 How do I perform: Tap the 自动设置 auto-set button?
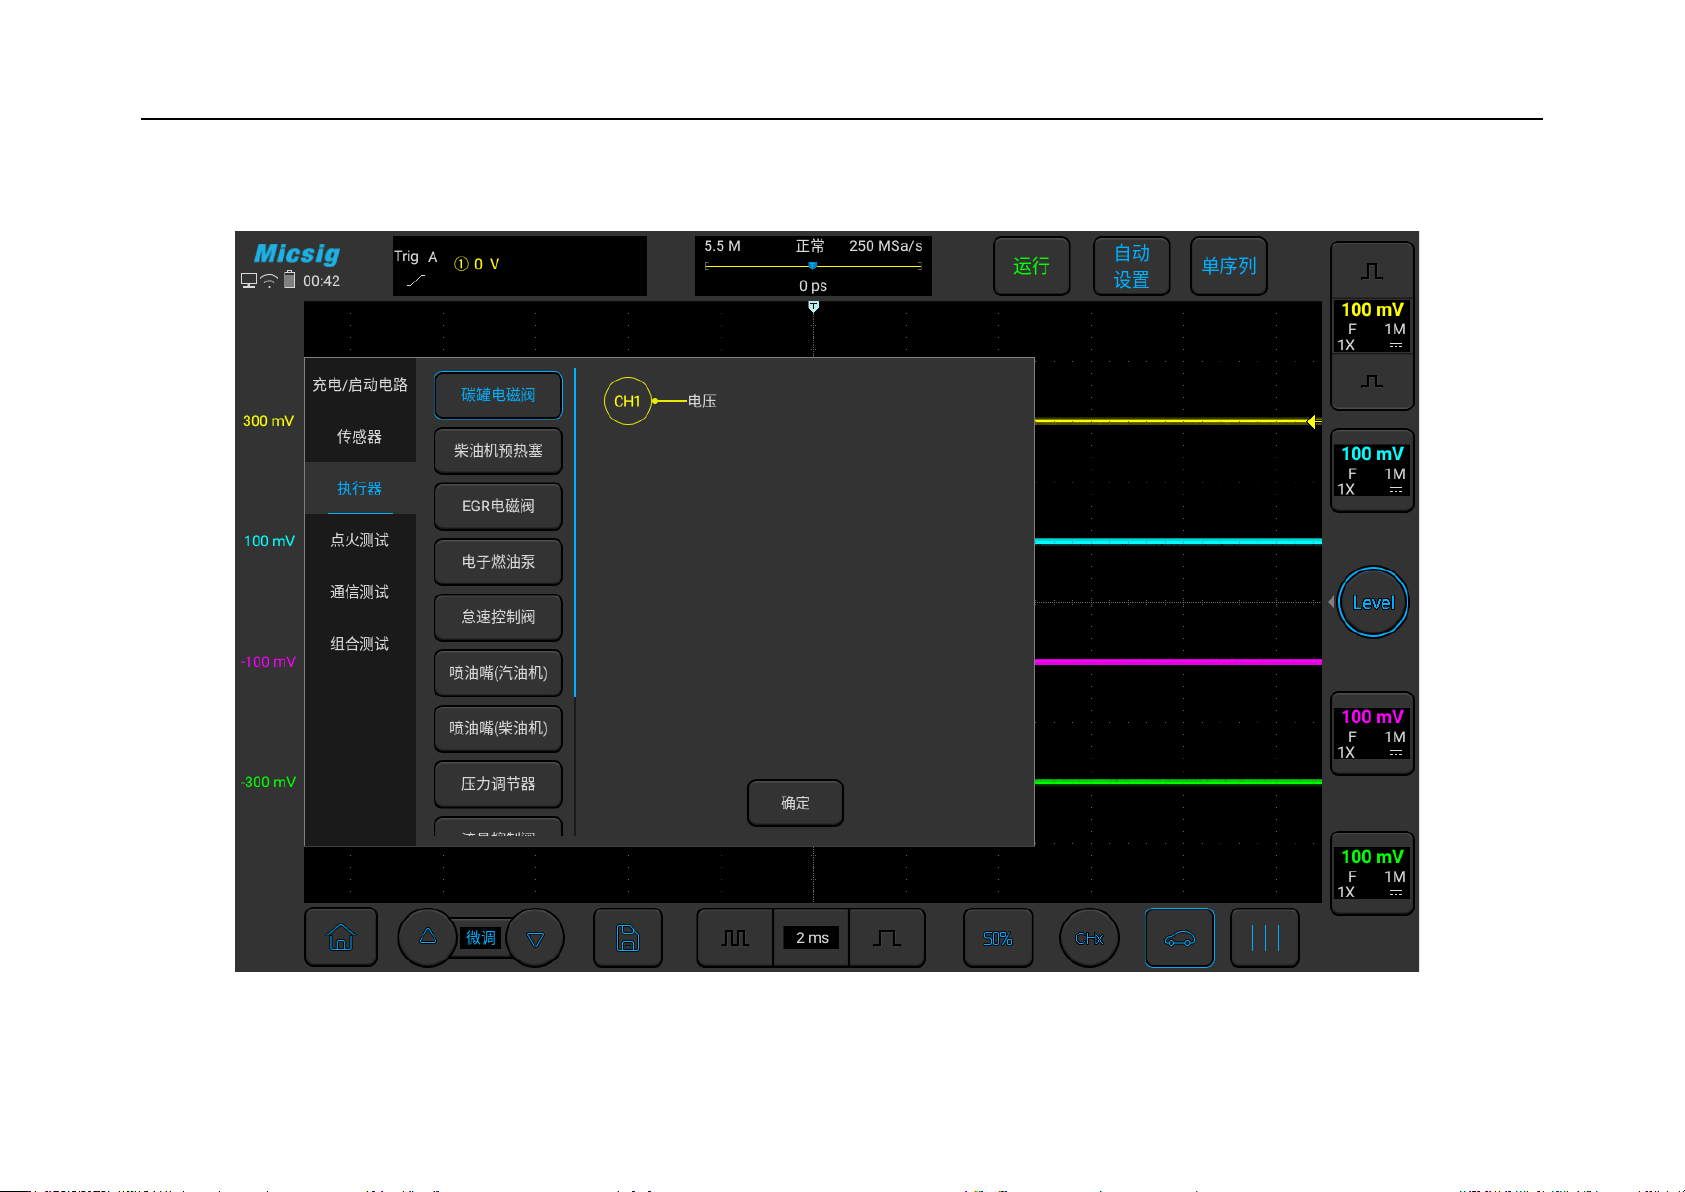1131,266
